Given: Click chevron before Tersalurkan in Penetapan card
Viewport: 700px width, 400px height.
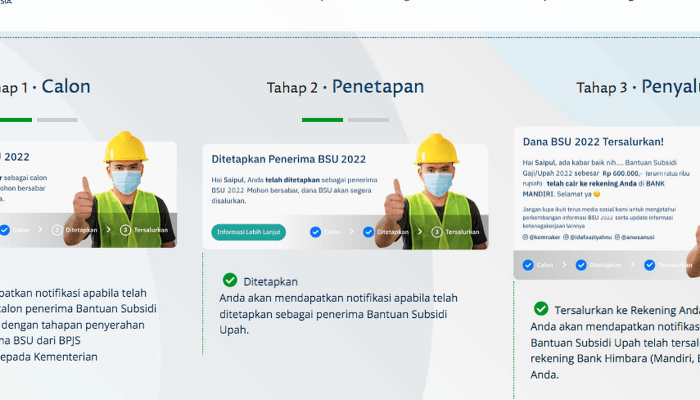Looking at the screenshot, I should [x=420, y=232].
